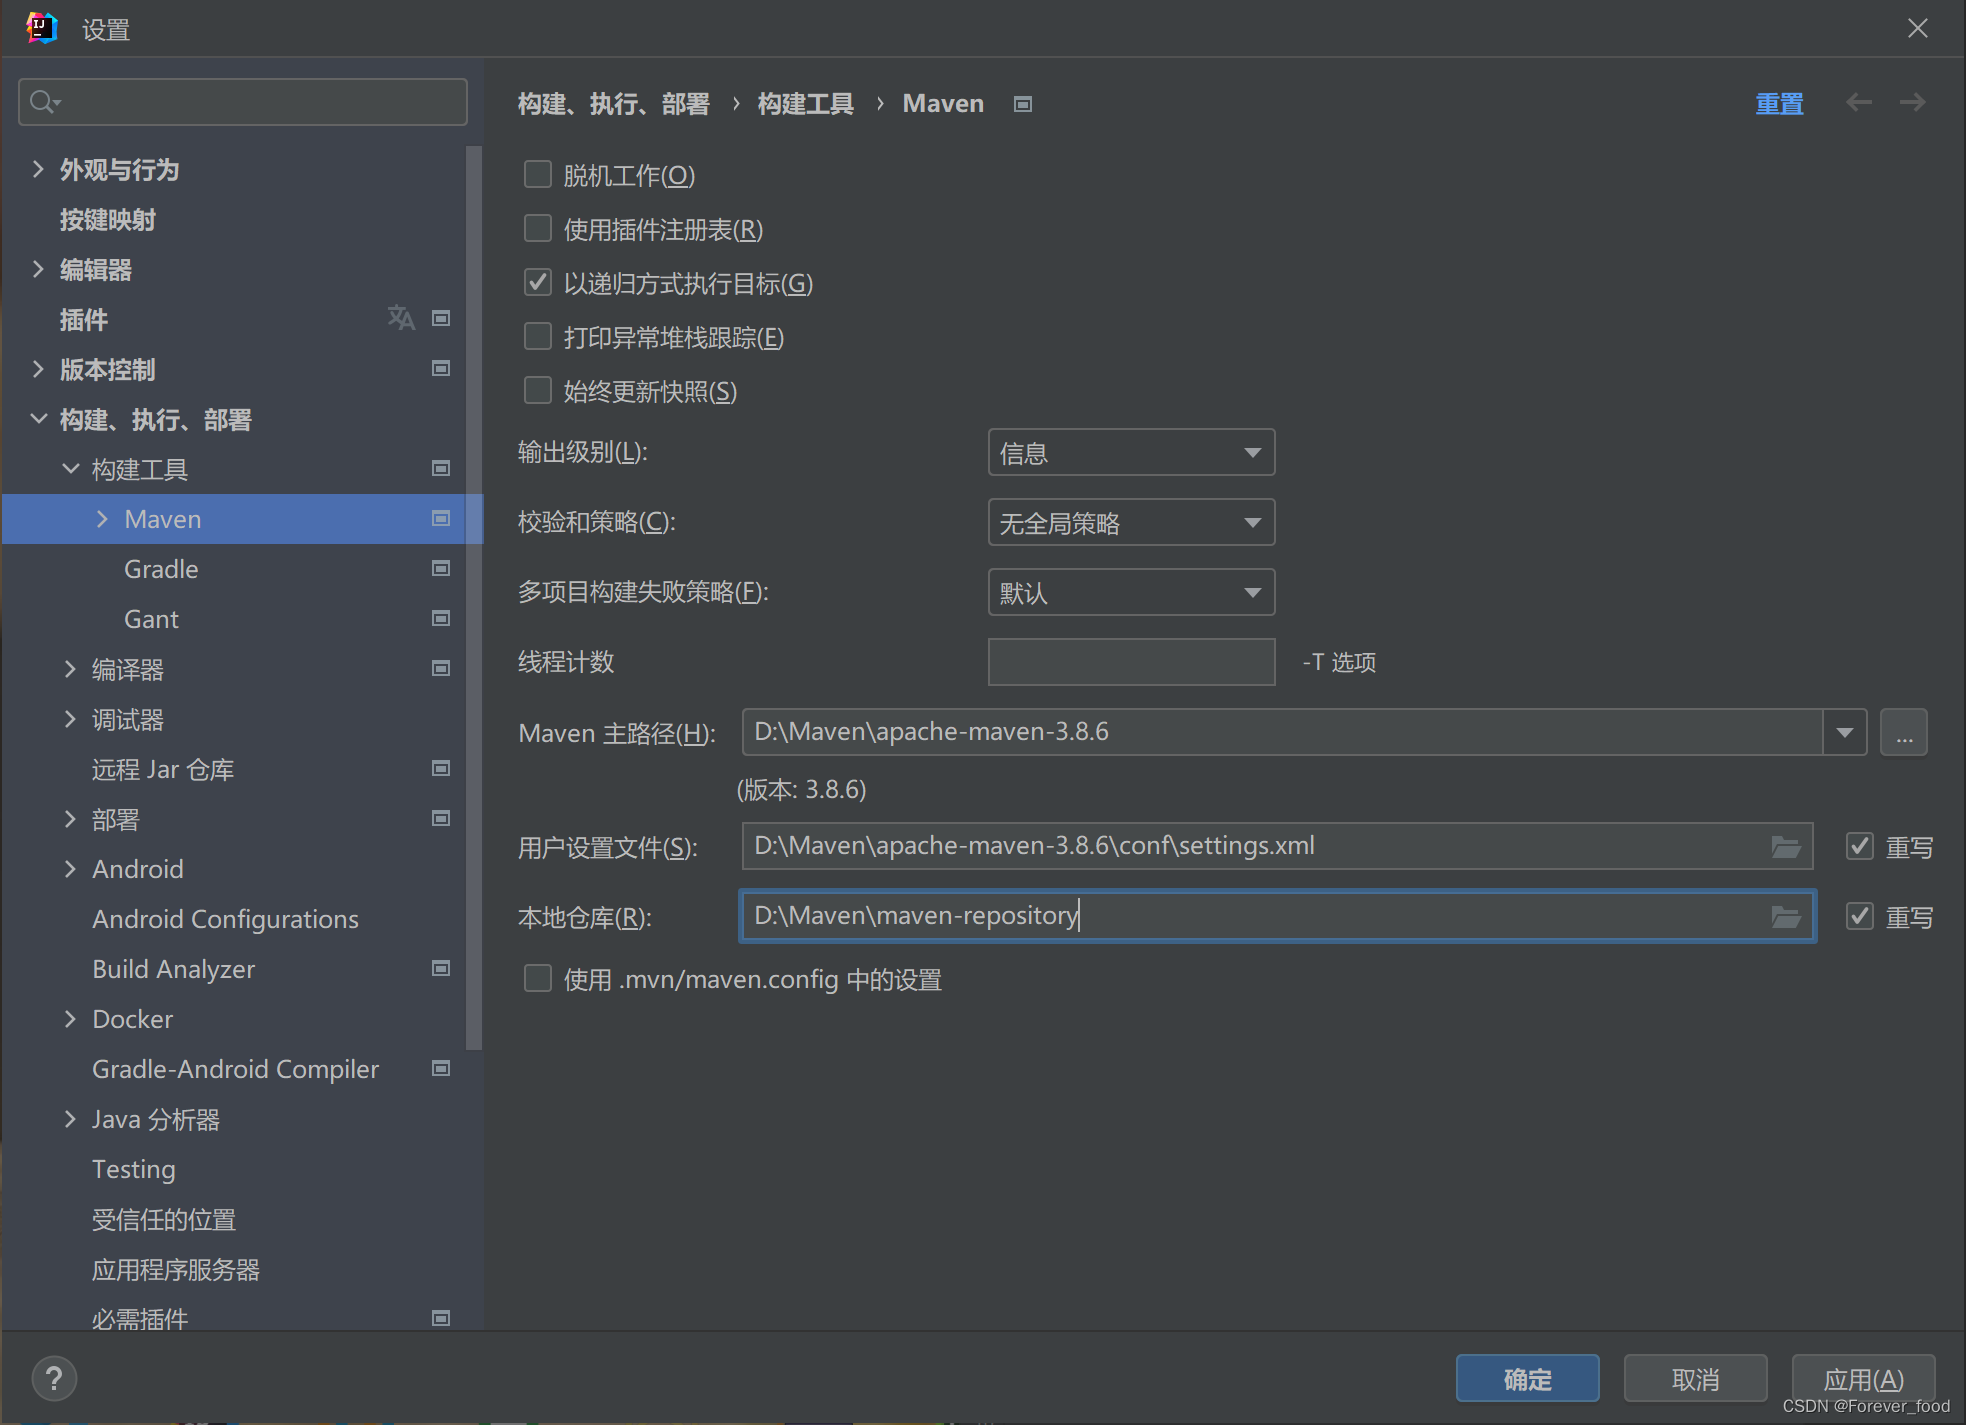1966x1425 pixels.
Task: Click the folder browse icon for 本地仓库
Action: (x=1786, y=914)
